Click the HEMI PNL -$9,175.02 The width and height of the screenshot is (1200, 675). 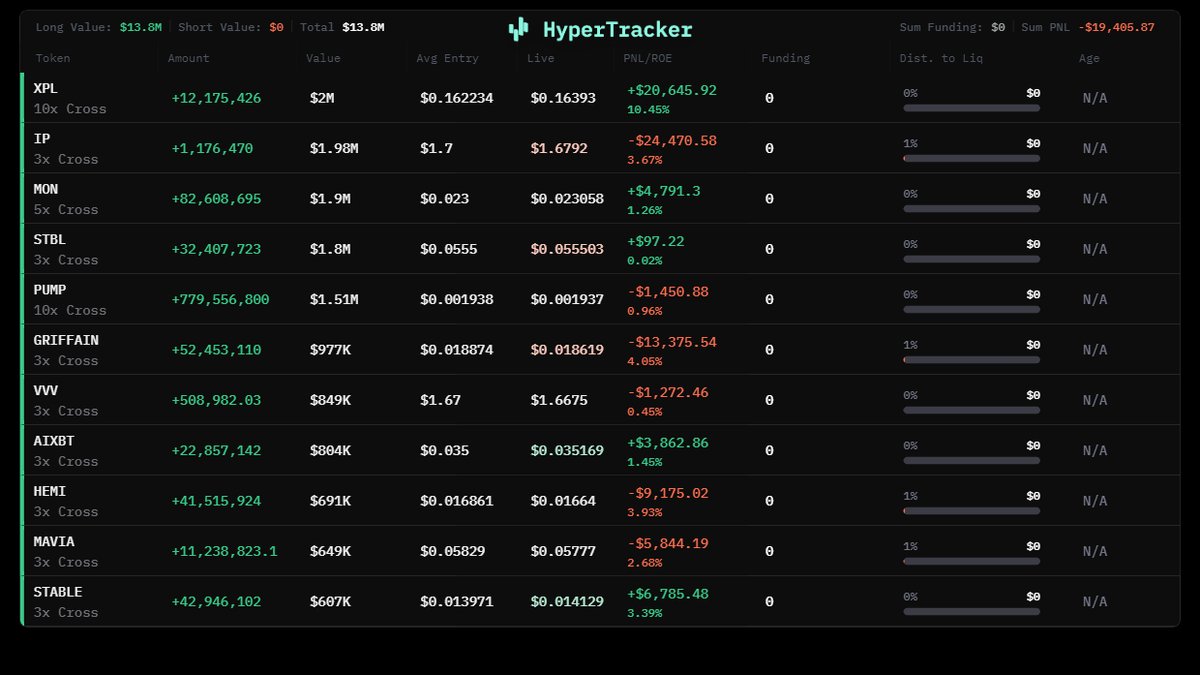[668, 493]
